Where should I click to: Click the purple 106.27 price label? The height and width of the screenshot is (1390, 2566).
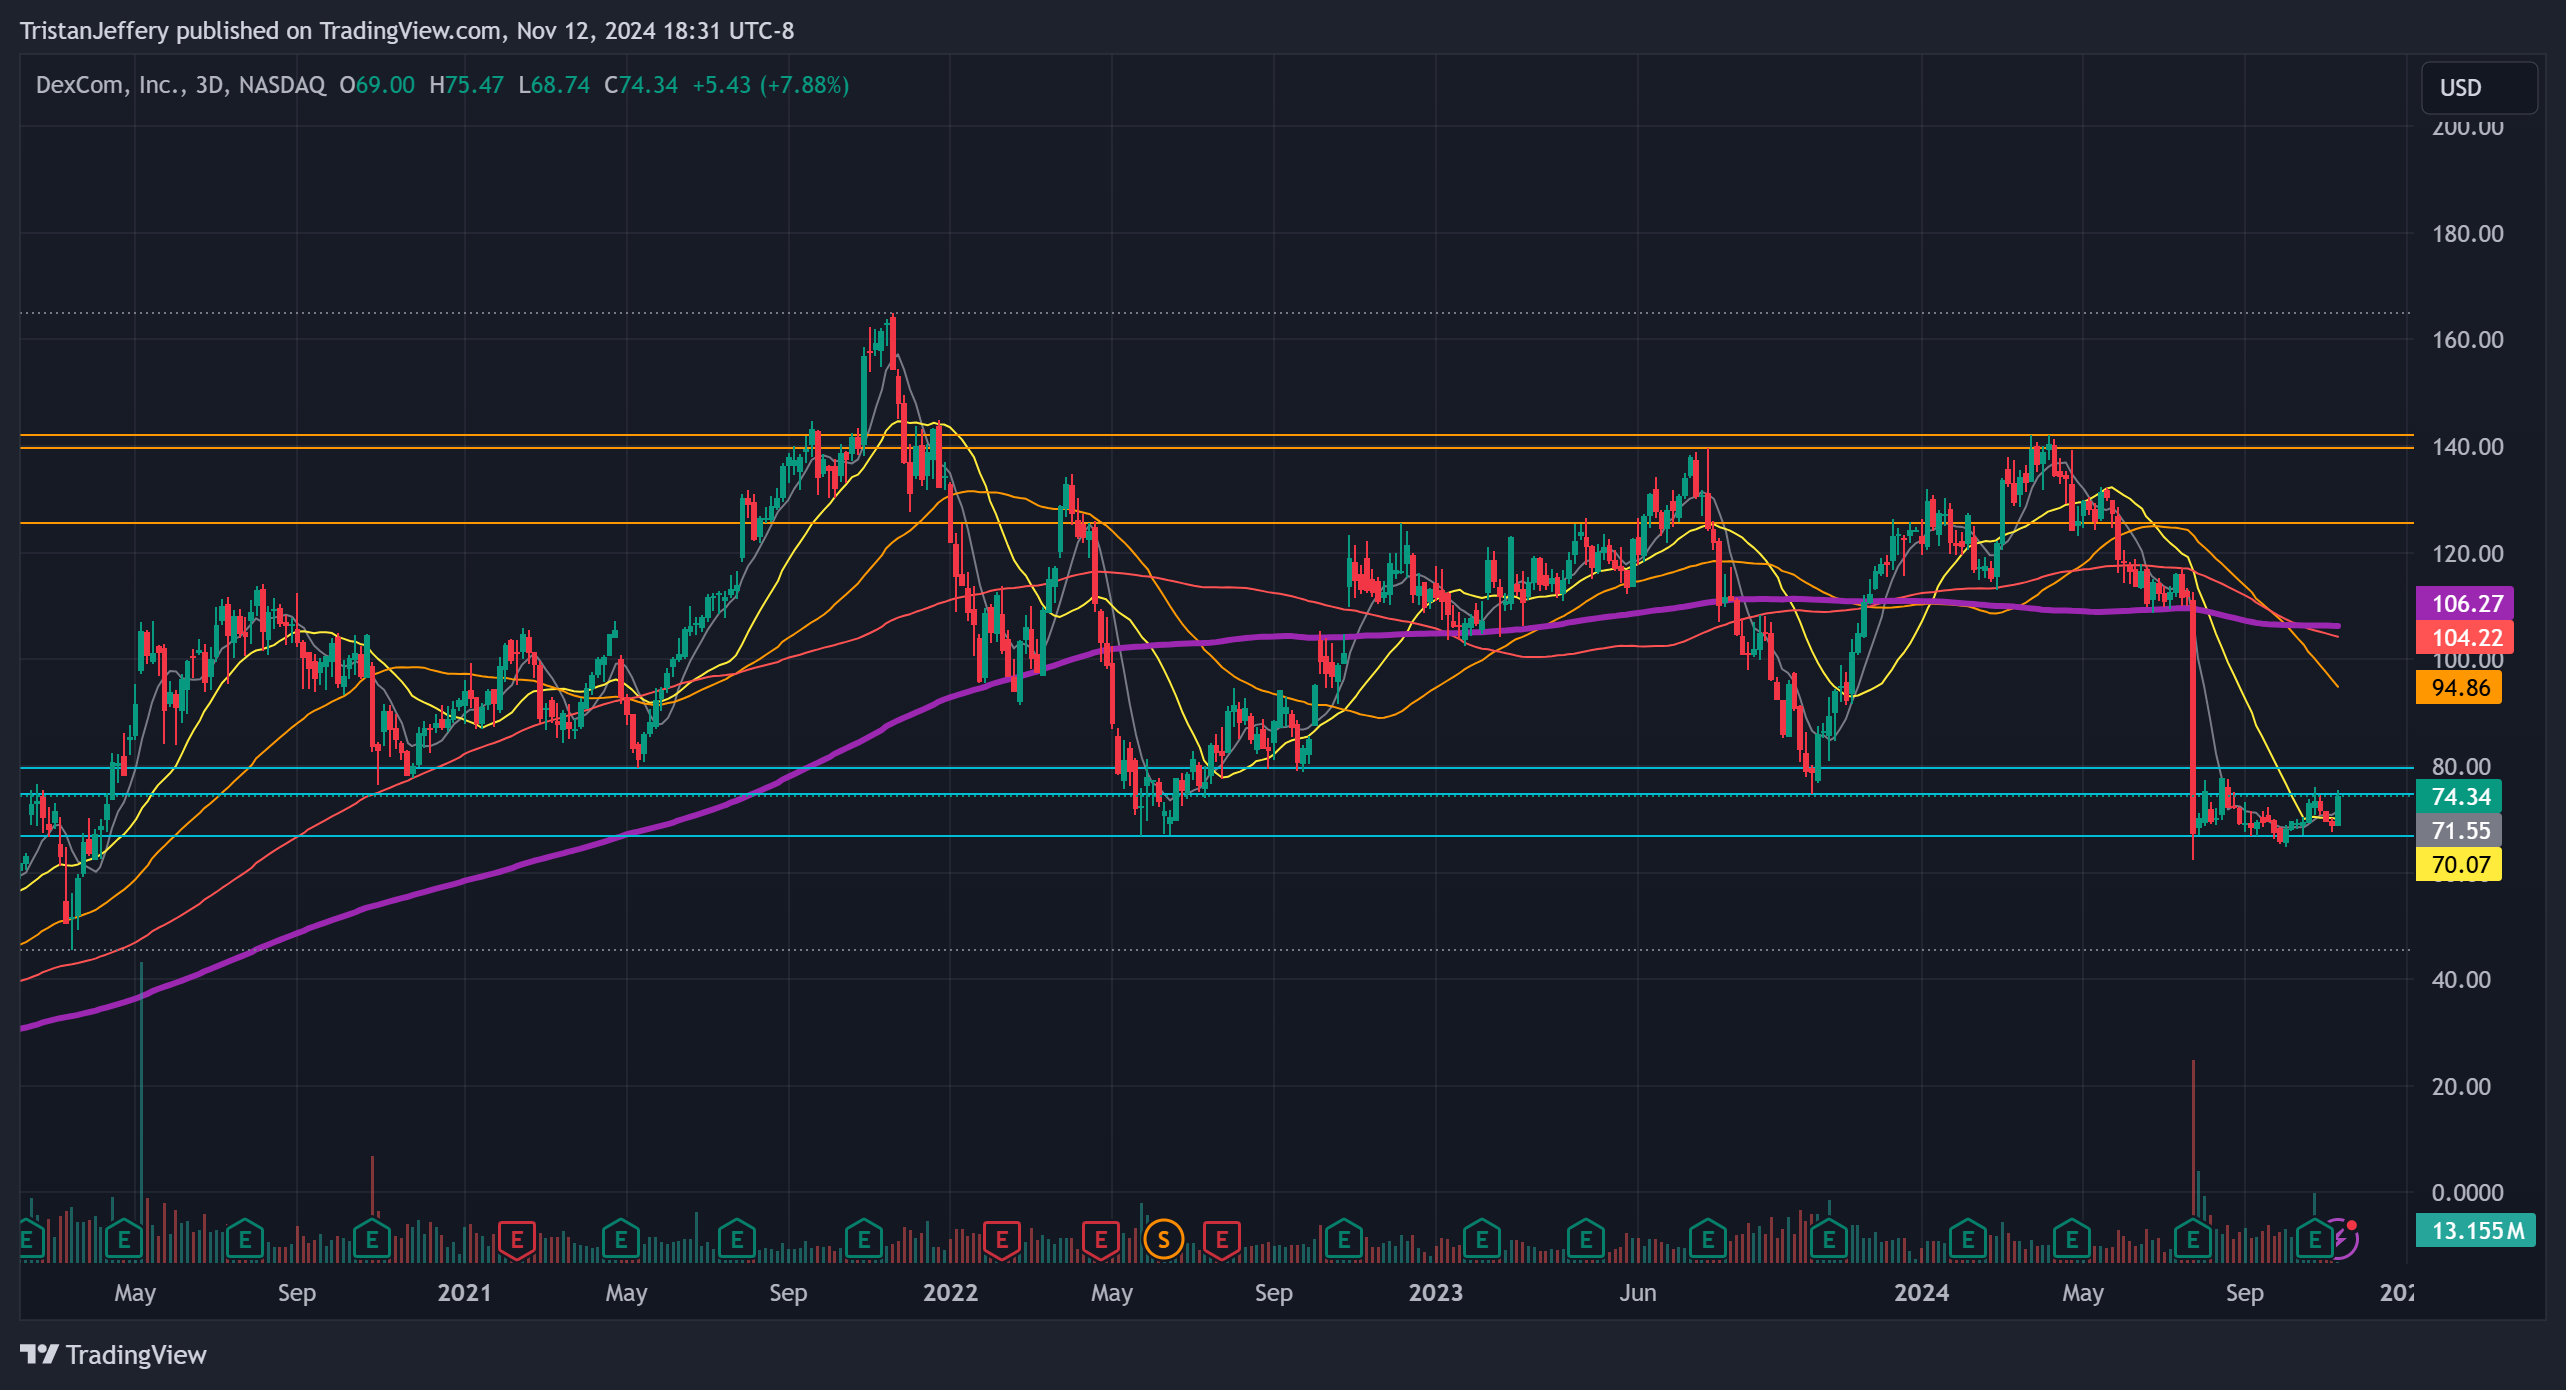pos(2465,603)
